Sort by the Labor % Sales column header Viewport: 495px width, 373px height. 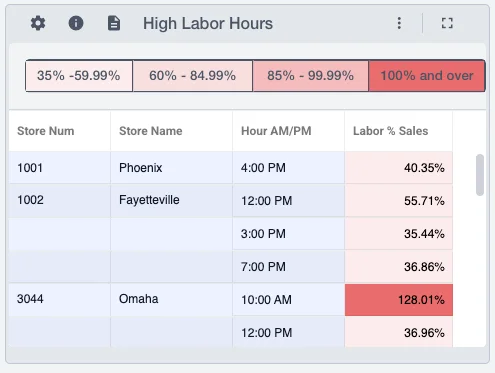[x=398, y=131]
